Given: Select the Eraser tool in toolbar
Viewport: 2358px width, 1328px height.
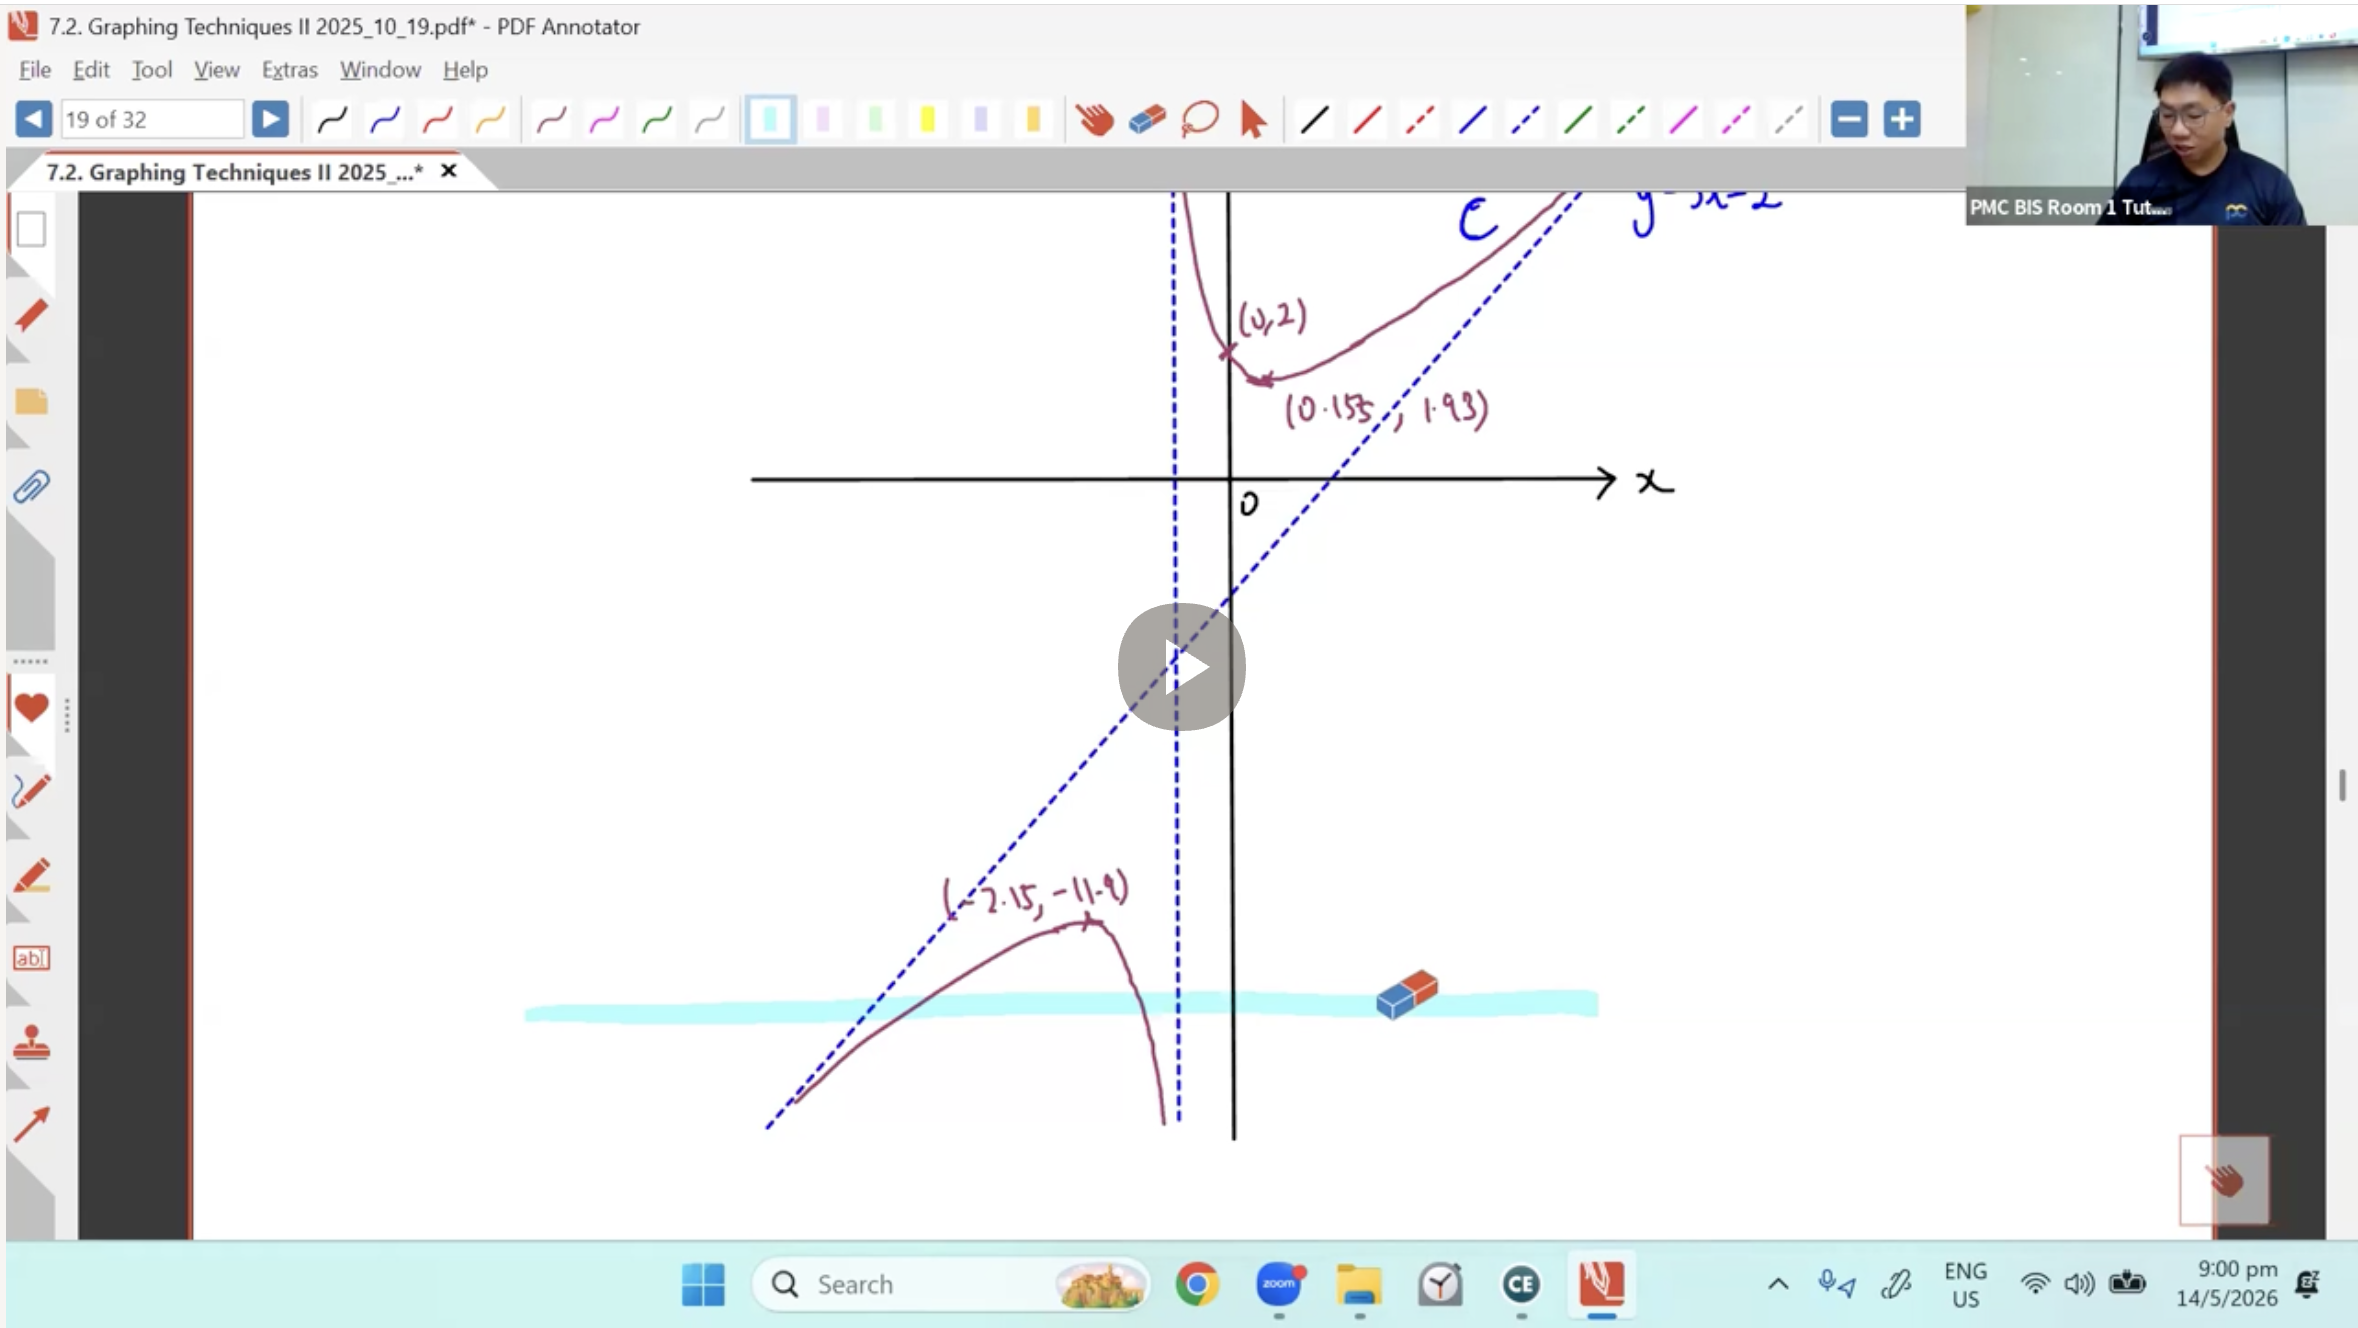Looking at the screenshot, I should [1147, 120].
